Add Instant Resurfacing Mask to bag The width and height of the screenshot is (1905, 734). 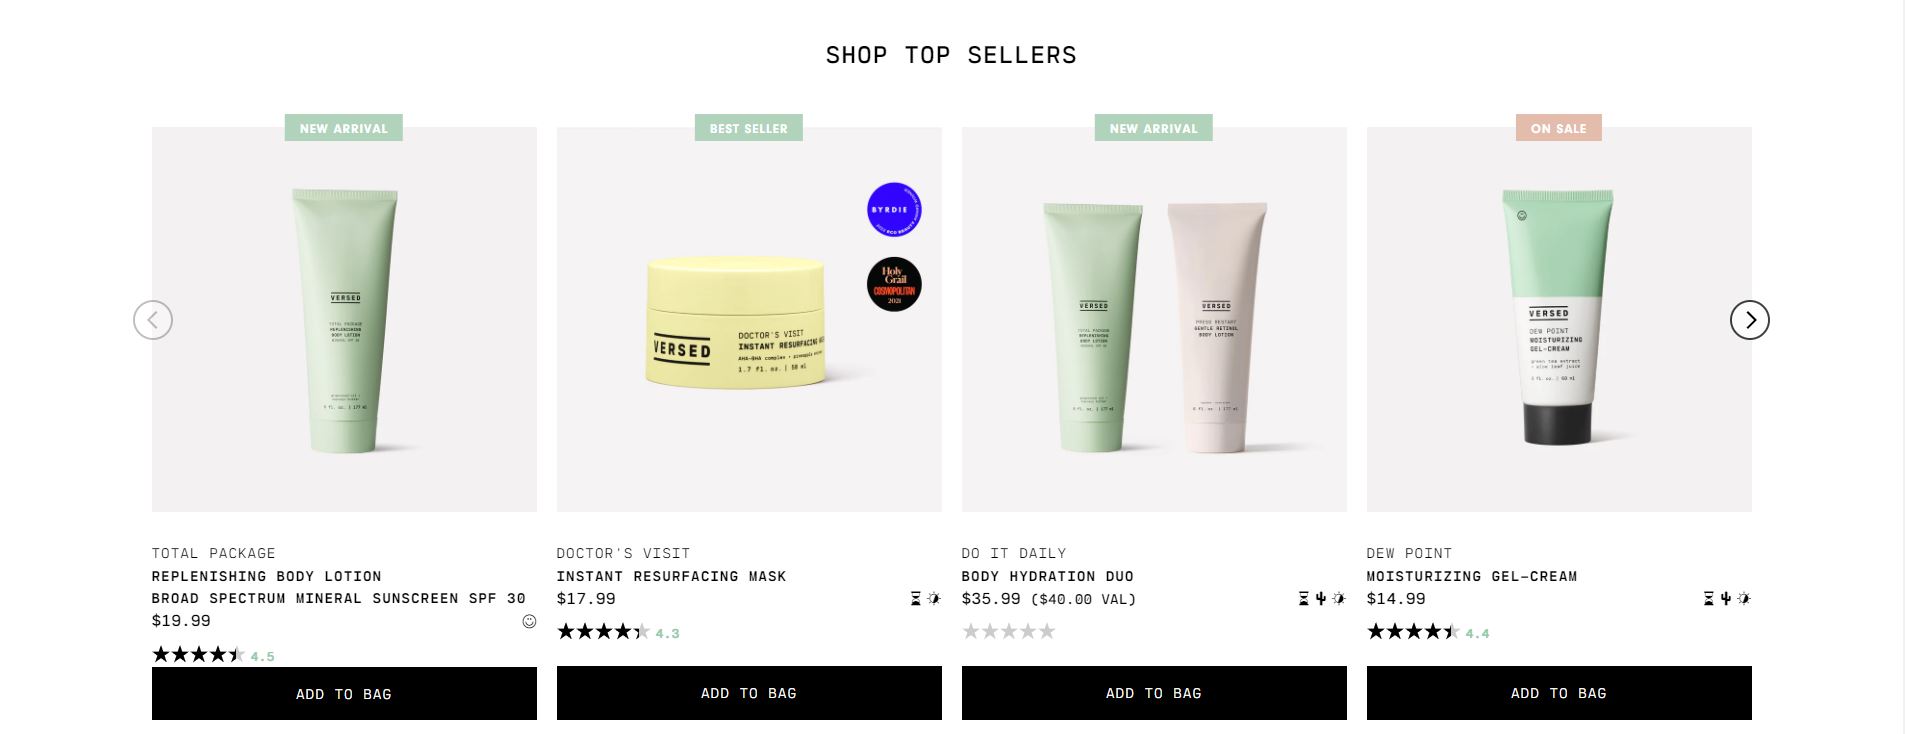tap(749, 693)
